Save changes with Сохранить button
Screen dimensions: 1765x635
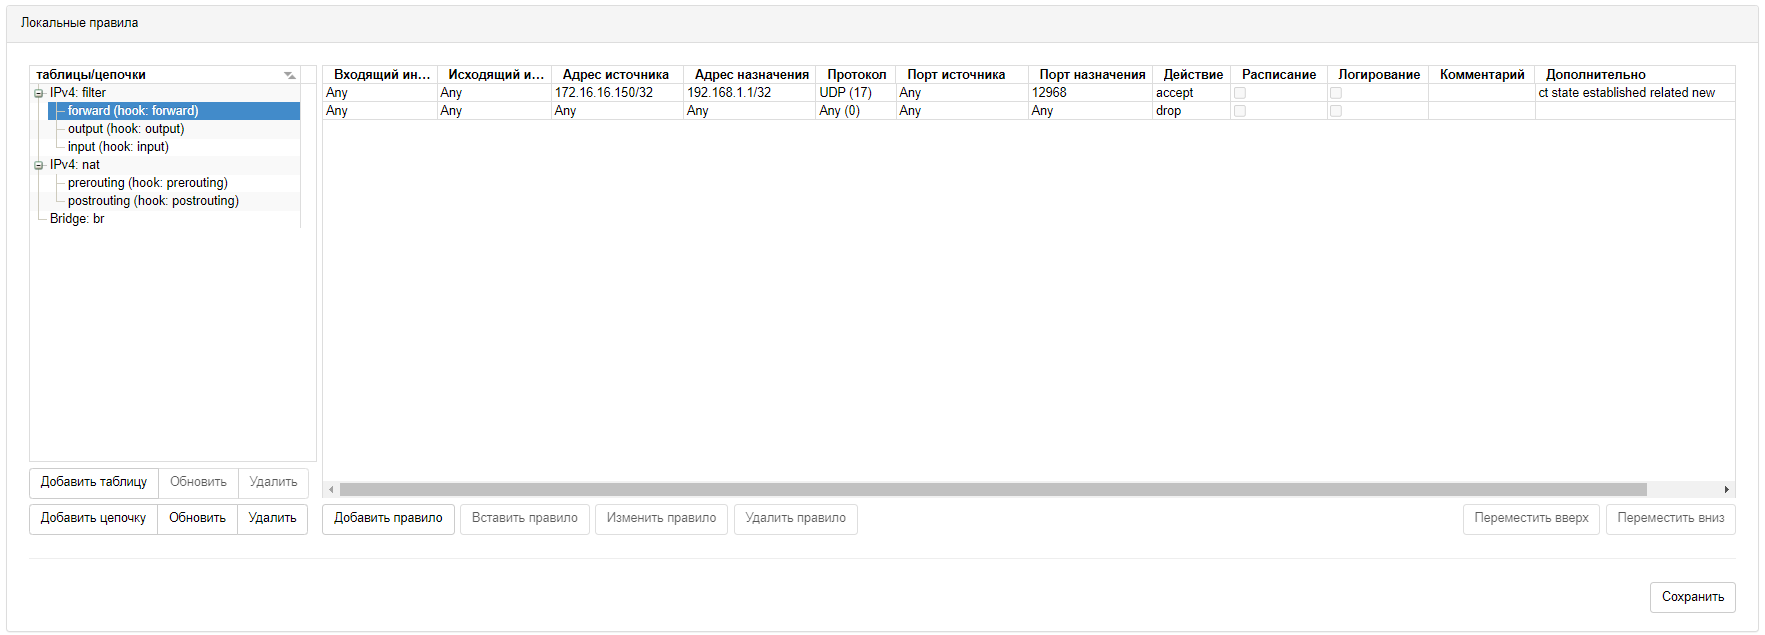point(1692,597)
